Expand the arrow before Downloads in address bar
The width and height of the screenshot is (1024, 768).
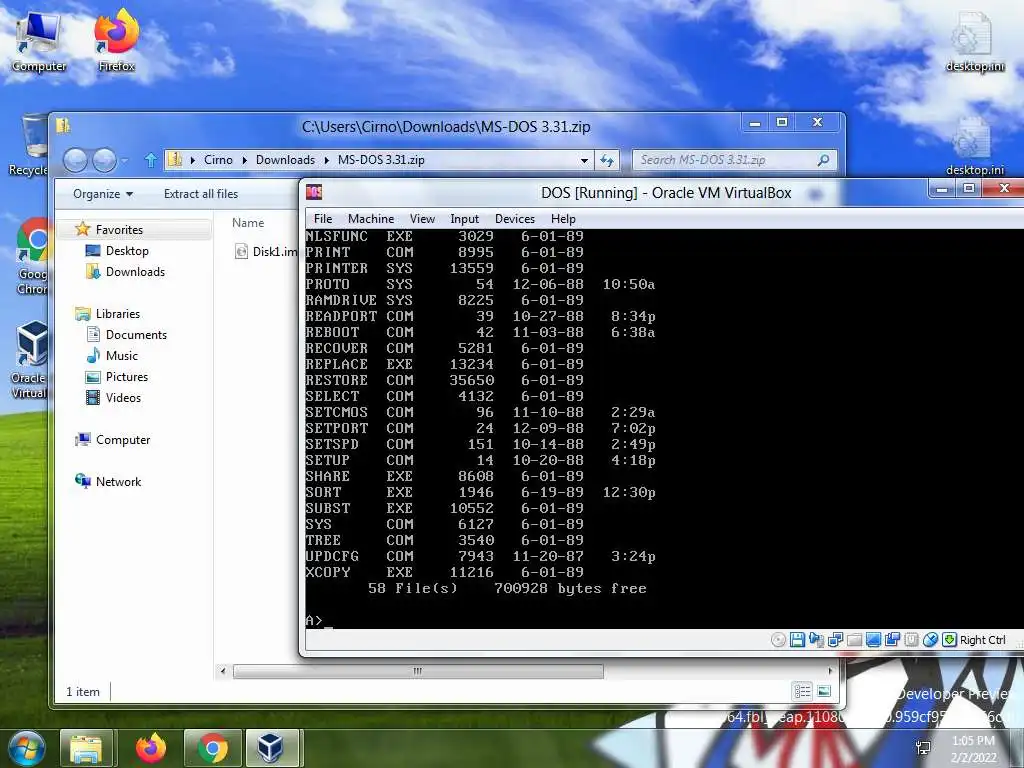tap(245, 160)
